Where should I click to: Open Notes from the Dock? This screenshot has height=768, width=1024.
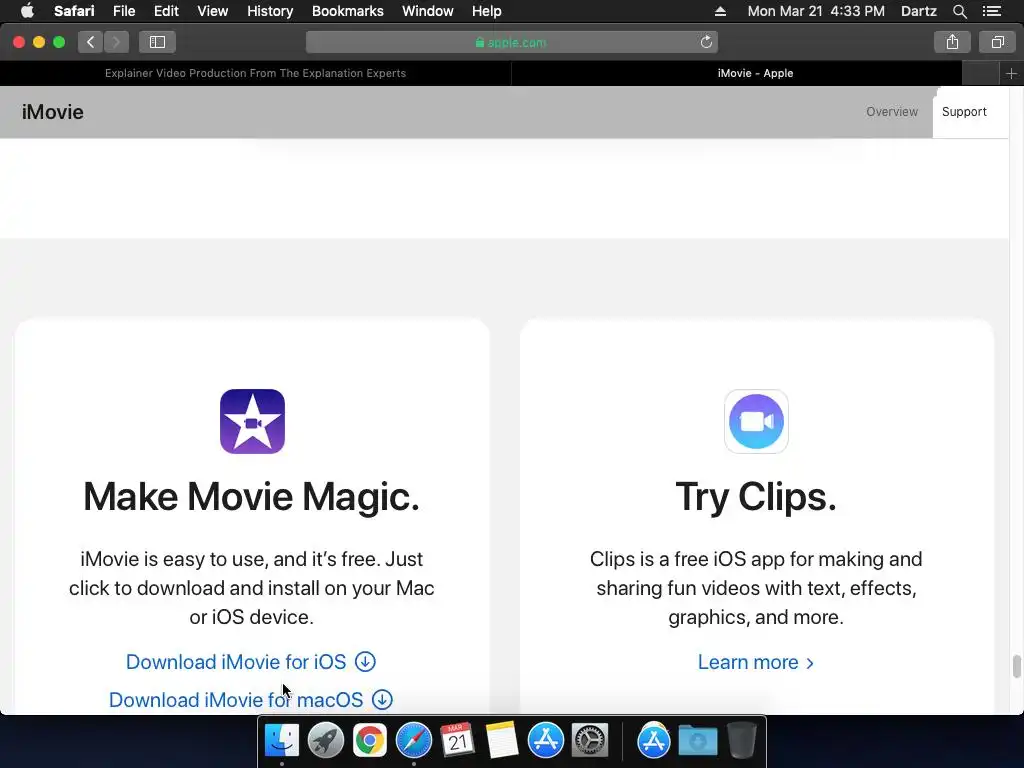click(502, 741)
